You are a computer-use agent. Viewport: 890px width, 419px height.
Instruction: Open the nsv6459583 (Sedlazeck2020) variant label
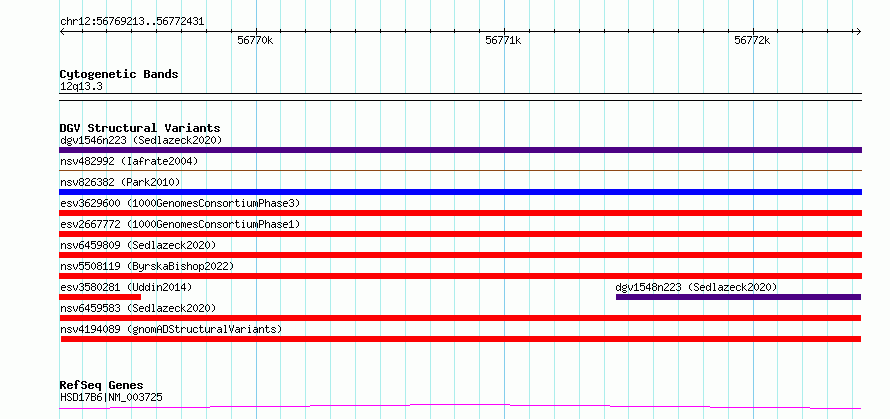(138, 308)
